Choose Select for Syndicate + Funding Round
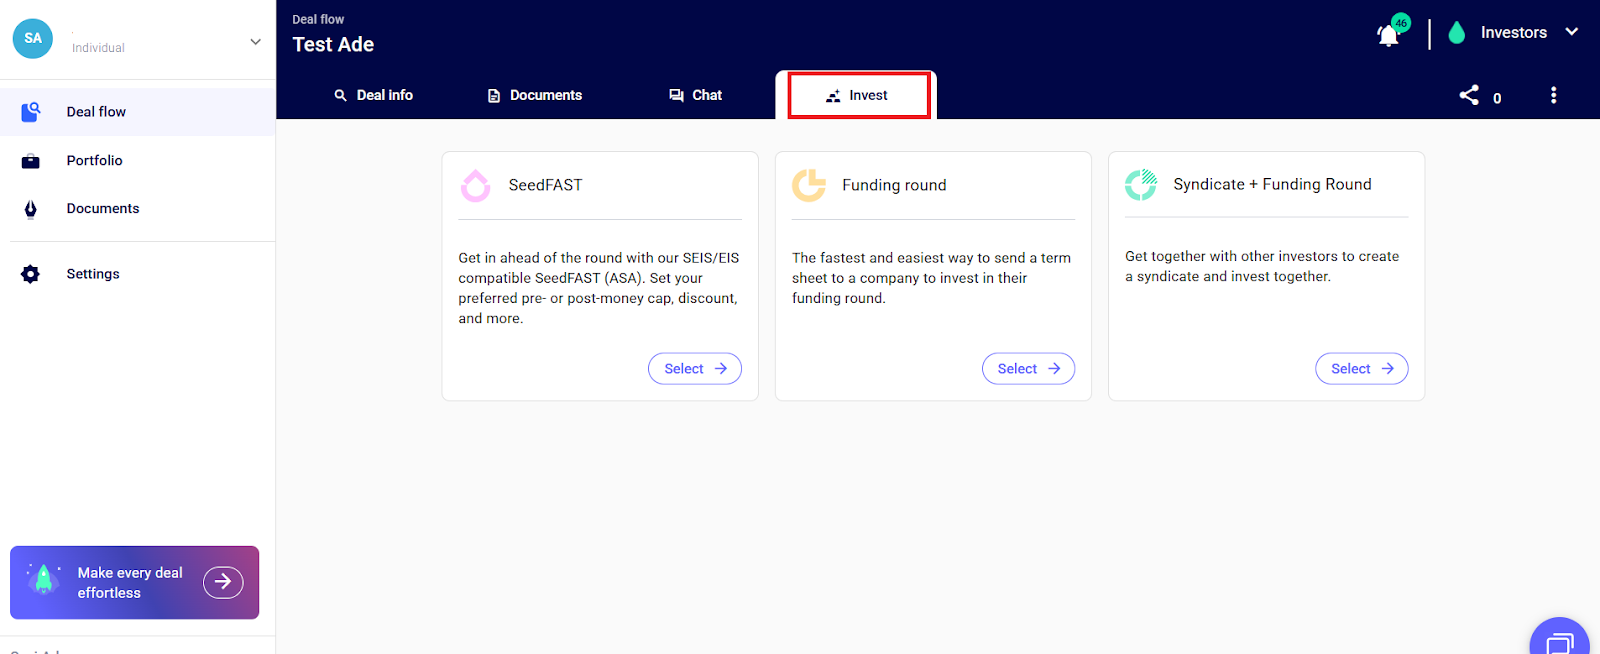1600x654 pixels. [1361, 368]
